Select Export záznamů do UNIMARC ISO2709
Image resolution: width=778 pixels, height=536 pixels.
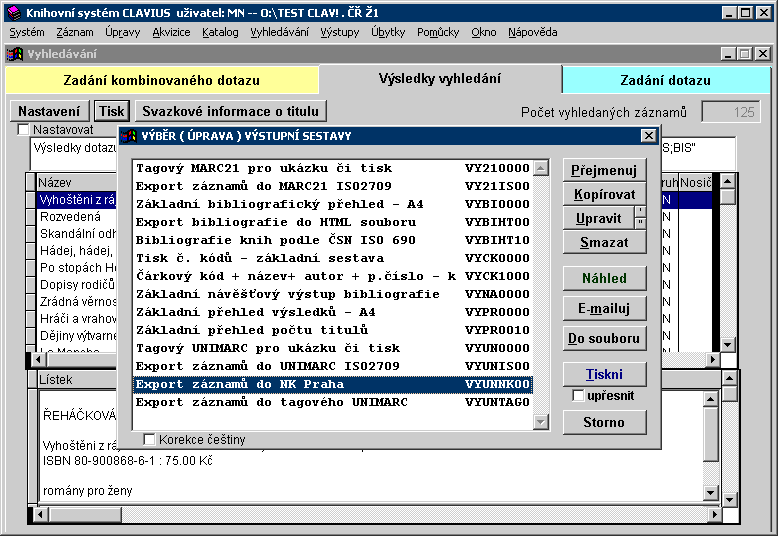coord(333,366)
